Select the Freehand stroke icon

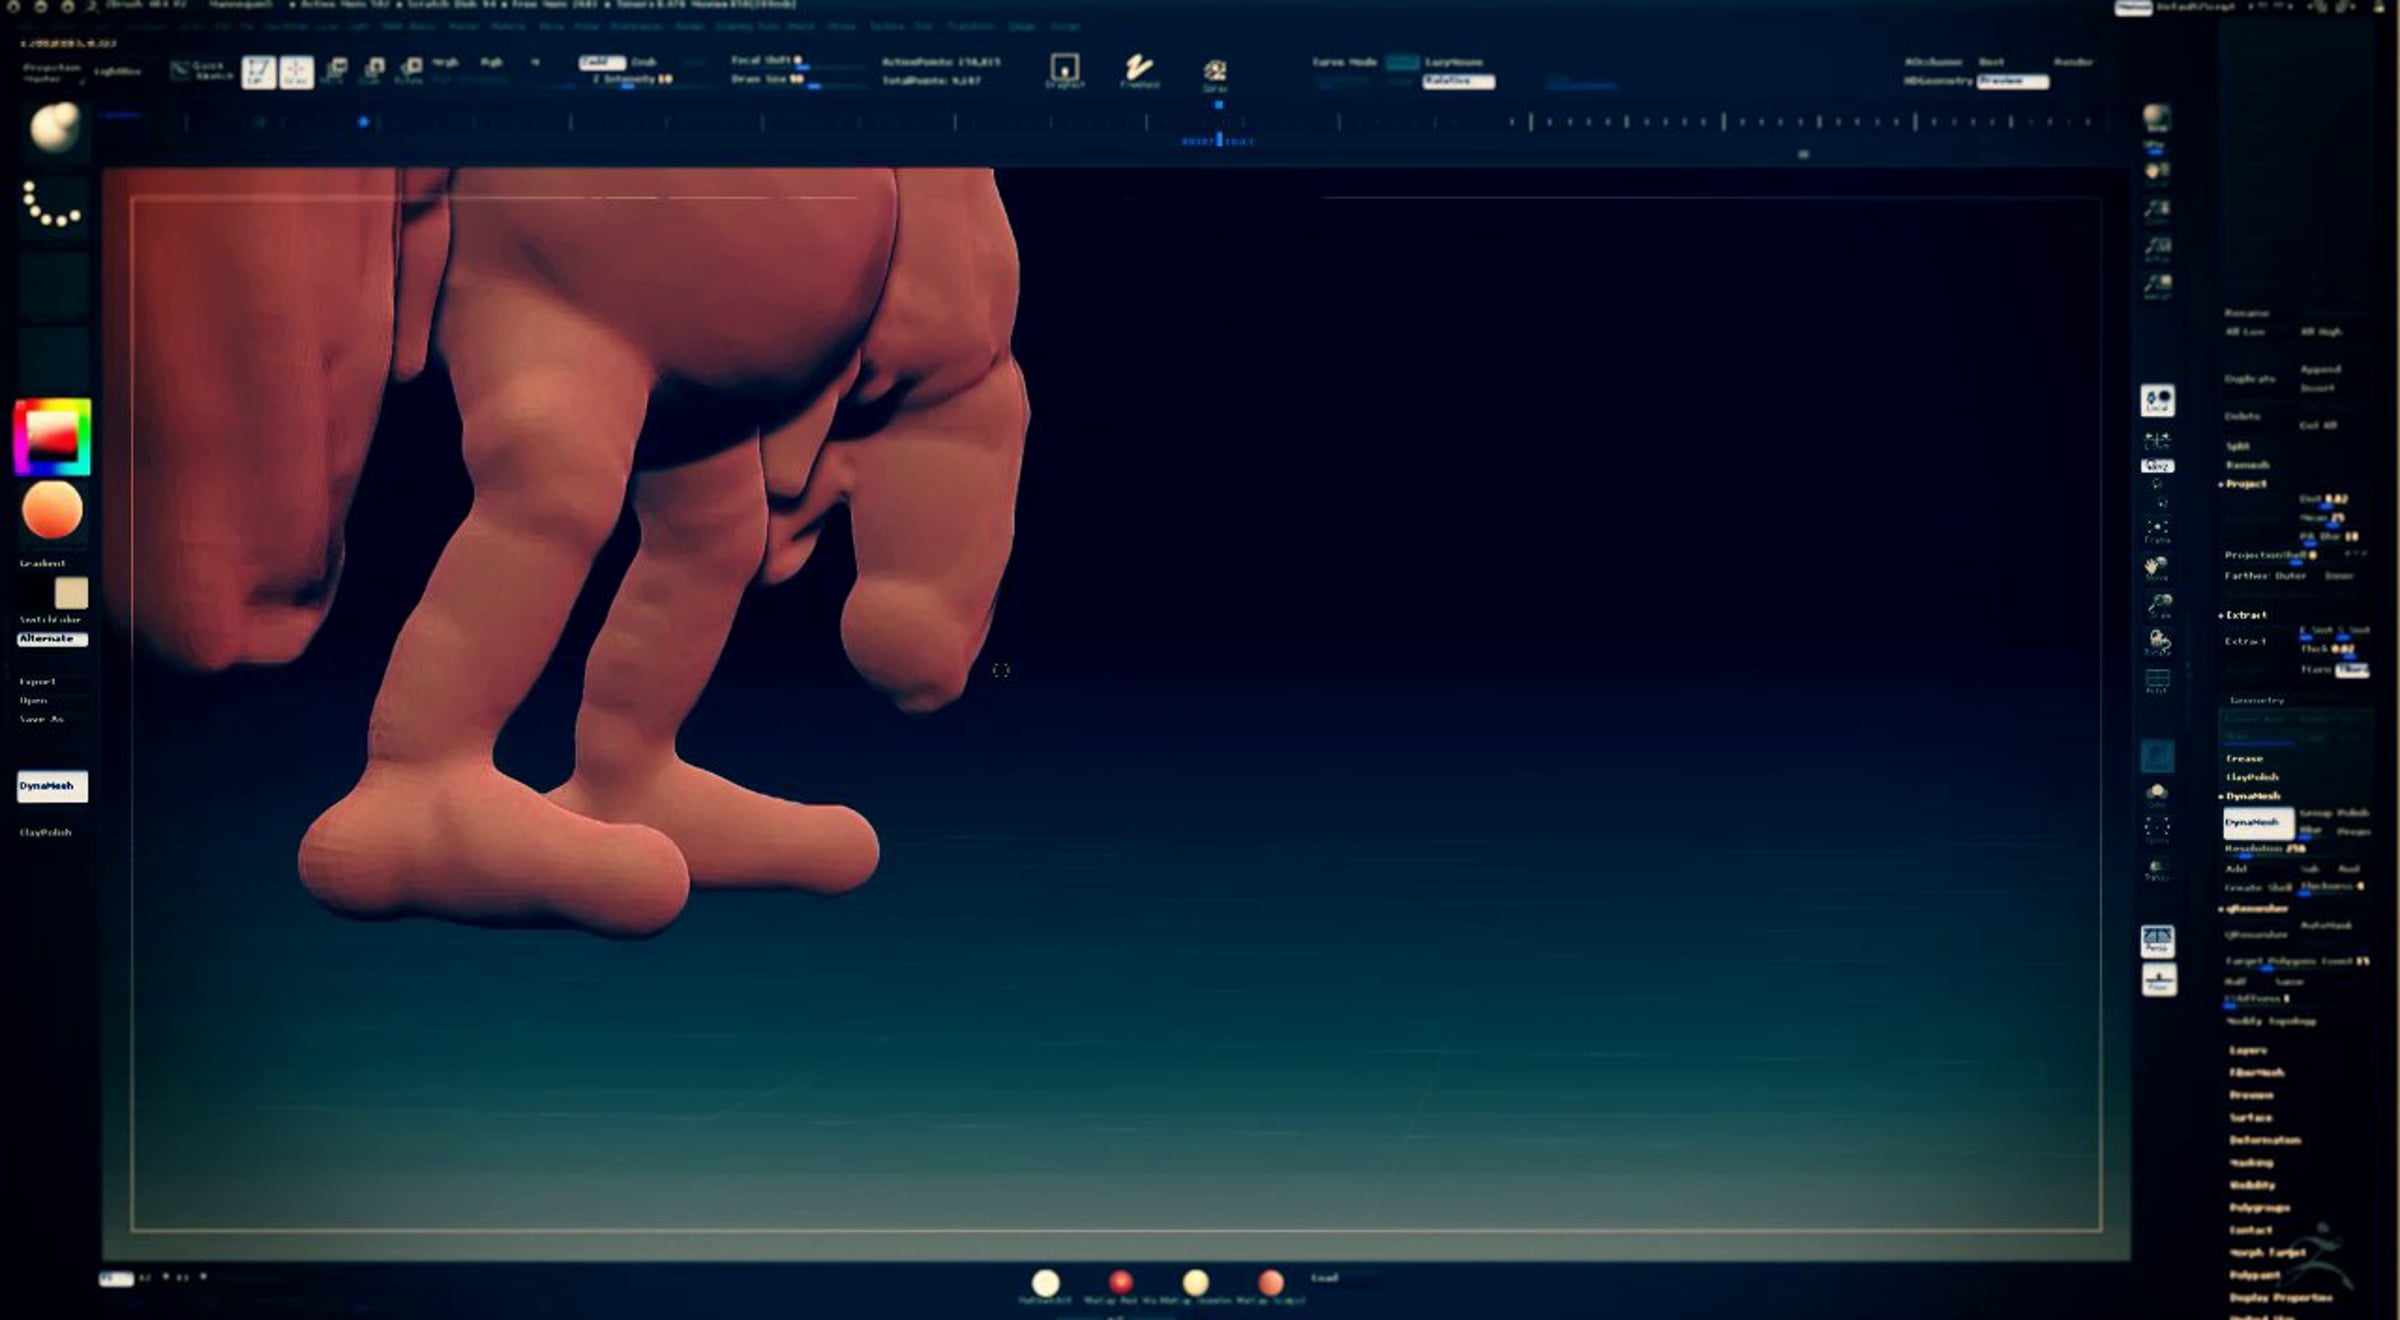tap(1139, 69)
